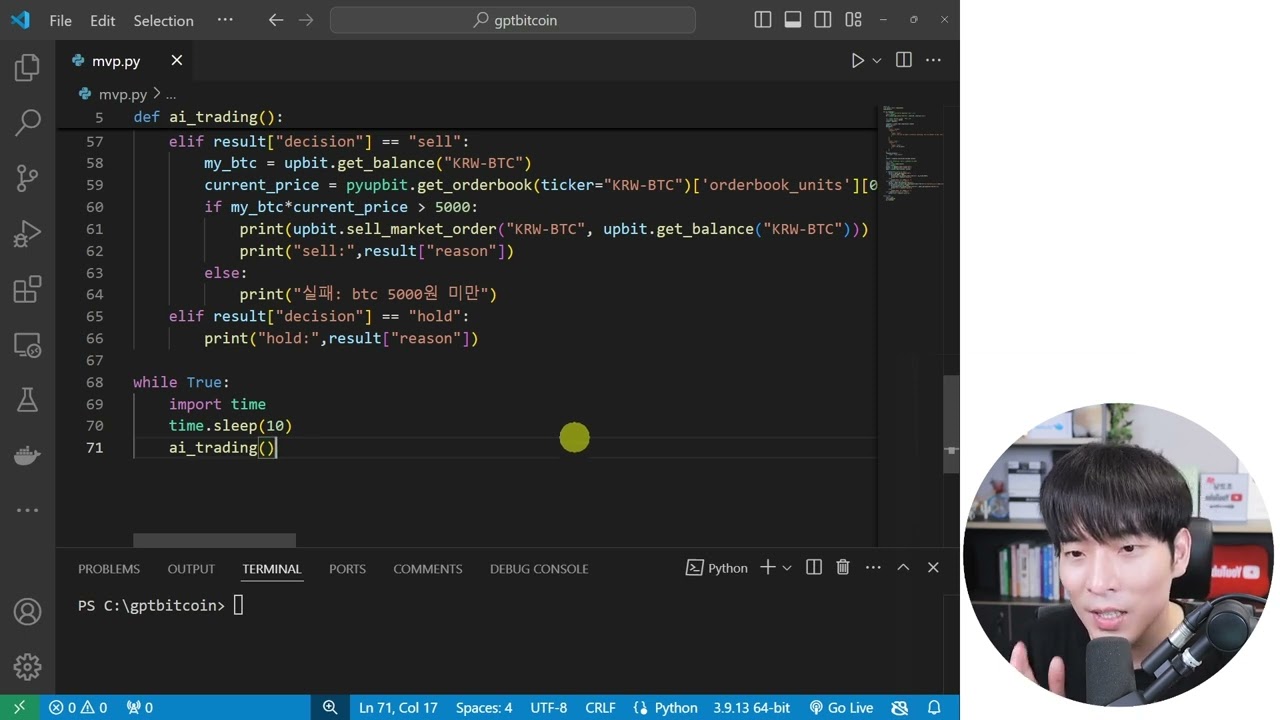1280x720 pixels.
Task: Open the Explorer view in activity bar
Action: point(27,68)
